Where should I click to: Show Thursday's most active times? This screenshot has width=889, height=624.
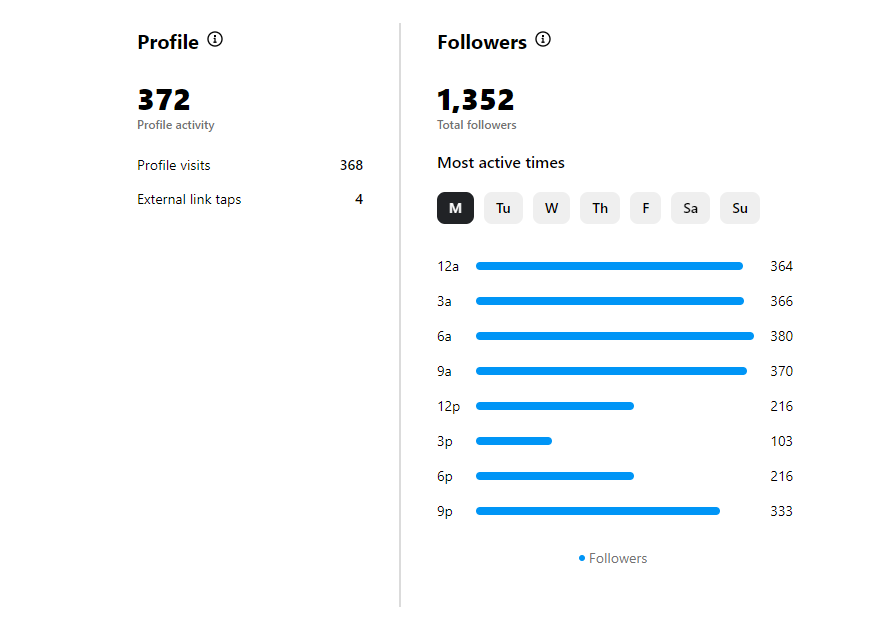600,208
